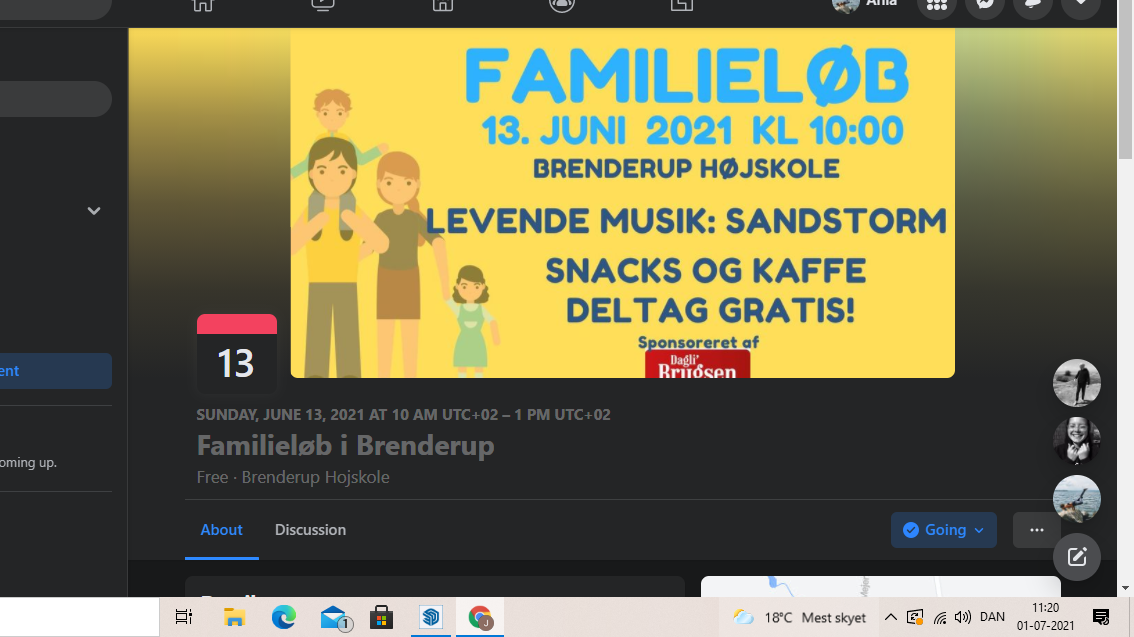Open the three-dots more options button

(1036, 530)
